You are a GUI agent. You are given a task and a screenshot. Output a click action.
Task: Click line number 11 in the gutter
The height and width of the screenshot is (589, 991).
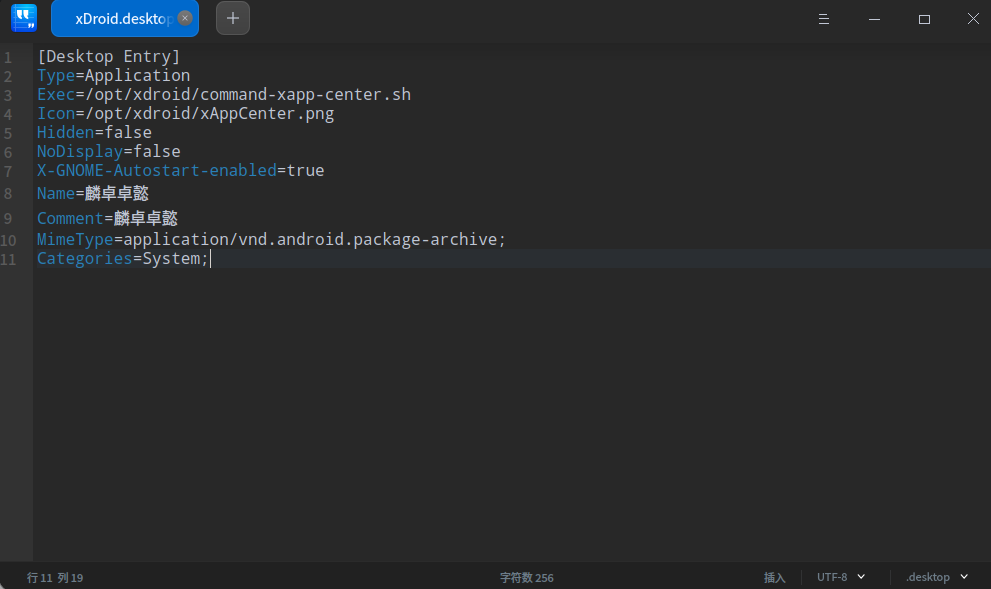coord(10,260)
